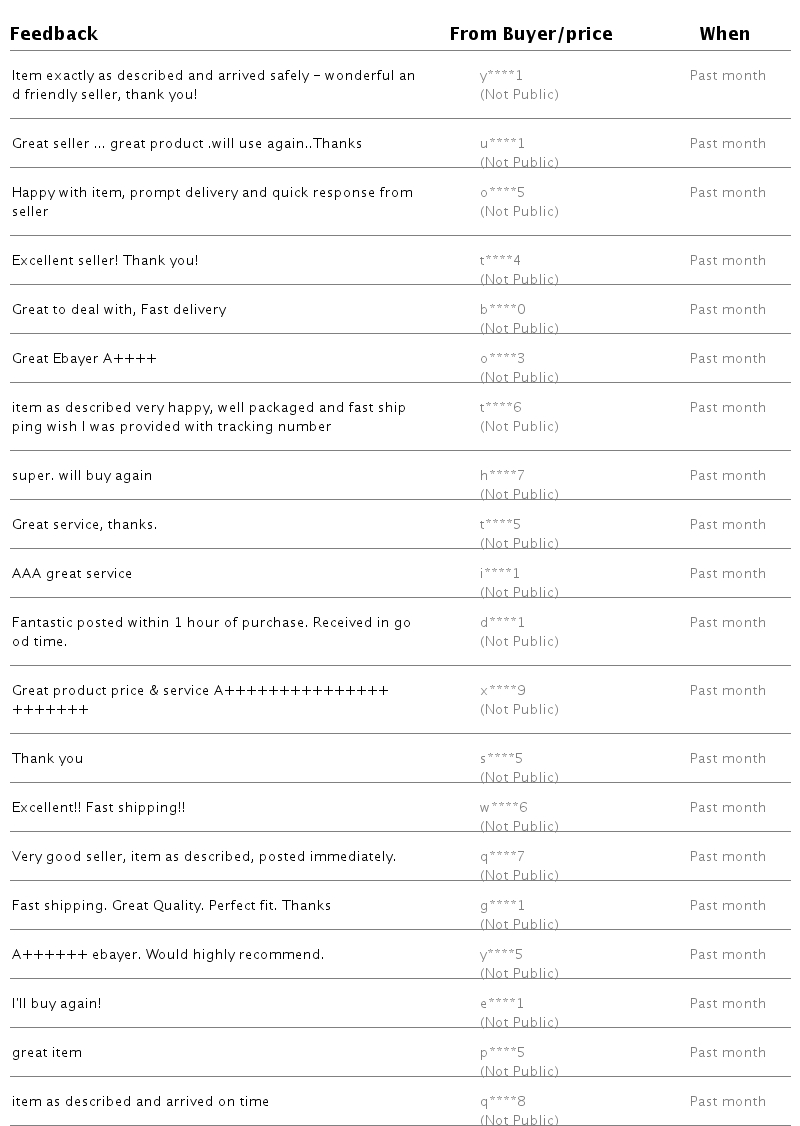Viewport: 800px width, 1126px height.
Task: Open buyer u****1 profile link
Action: [502, 144]
